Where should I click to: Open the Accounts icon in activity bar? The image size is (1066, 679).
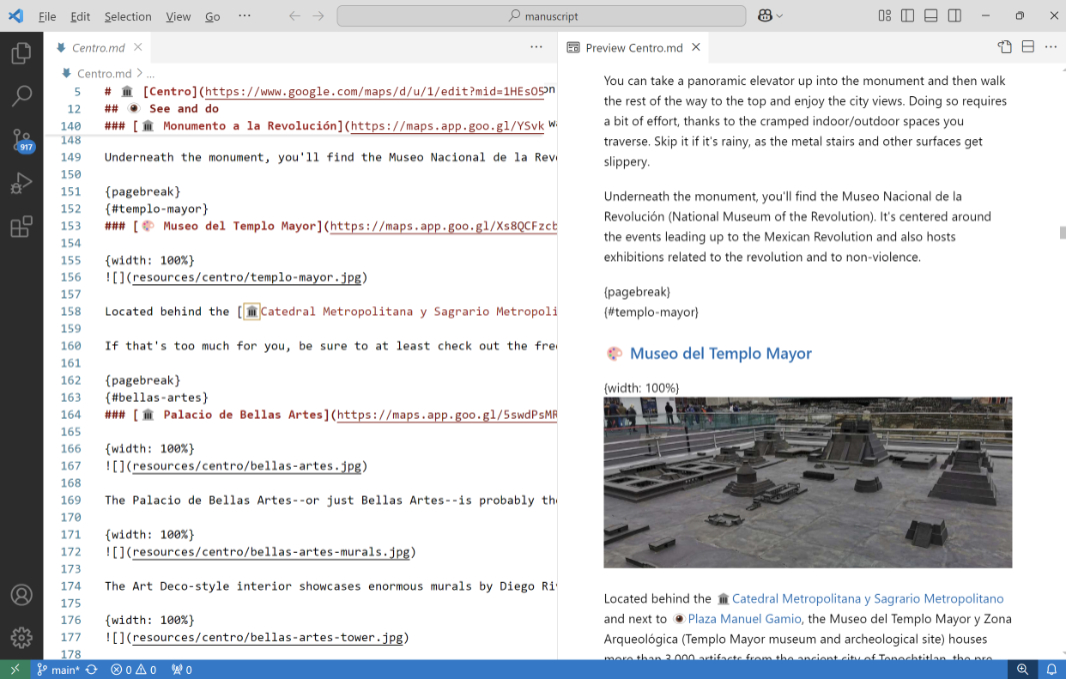click(21, 595)
